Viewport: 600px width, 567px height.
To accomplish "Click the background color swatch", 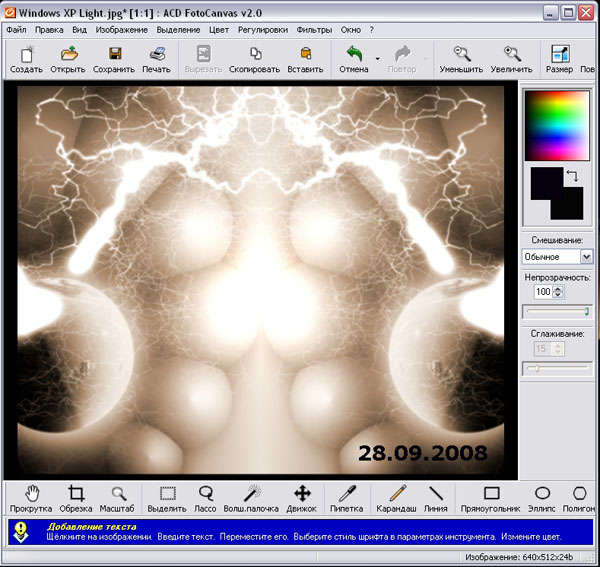I will pos(573,209).
